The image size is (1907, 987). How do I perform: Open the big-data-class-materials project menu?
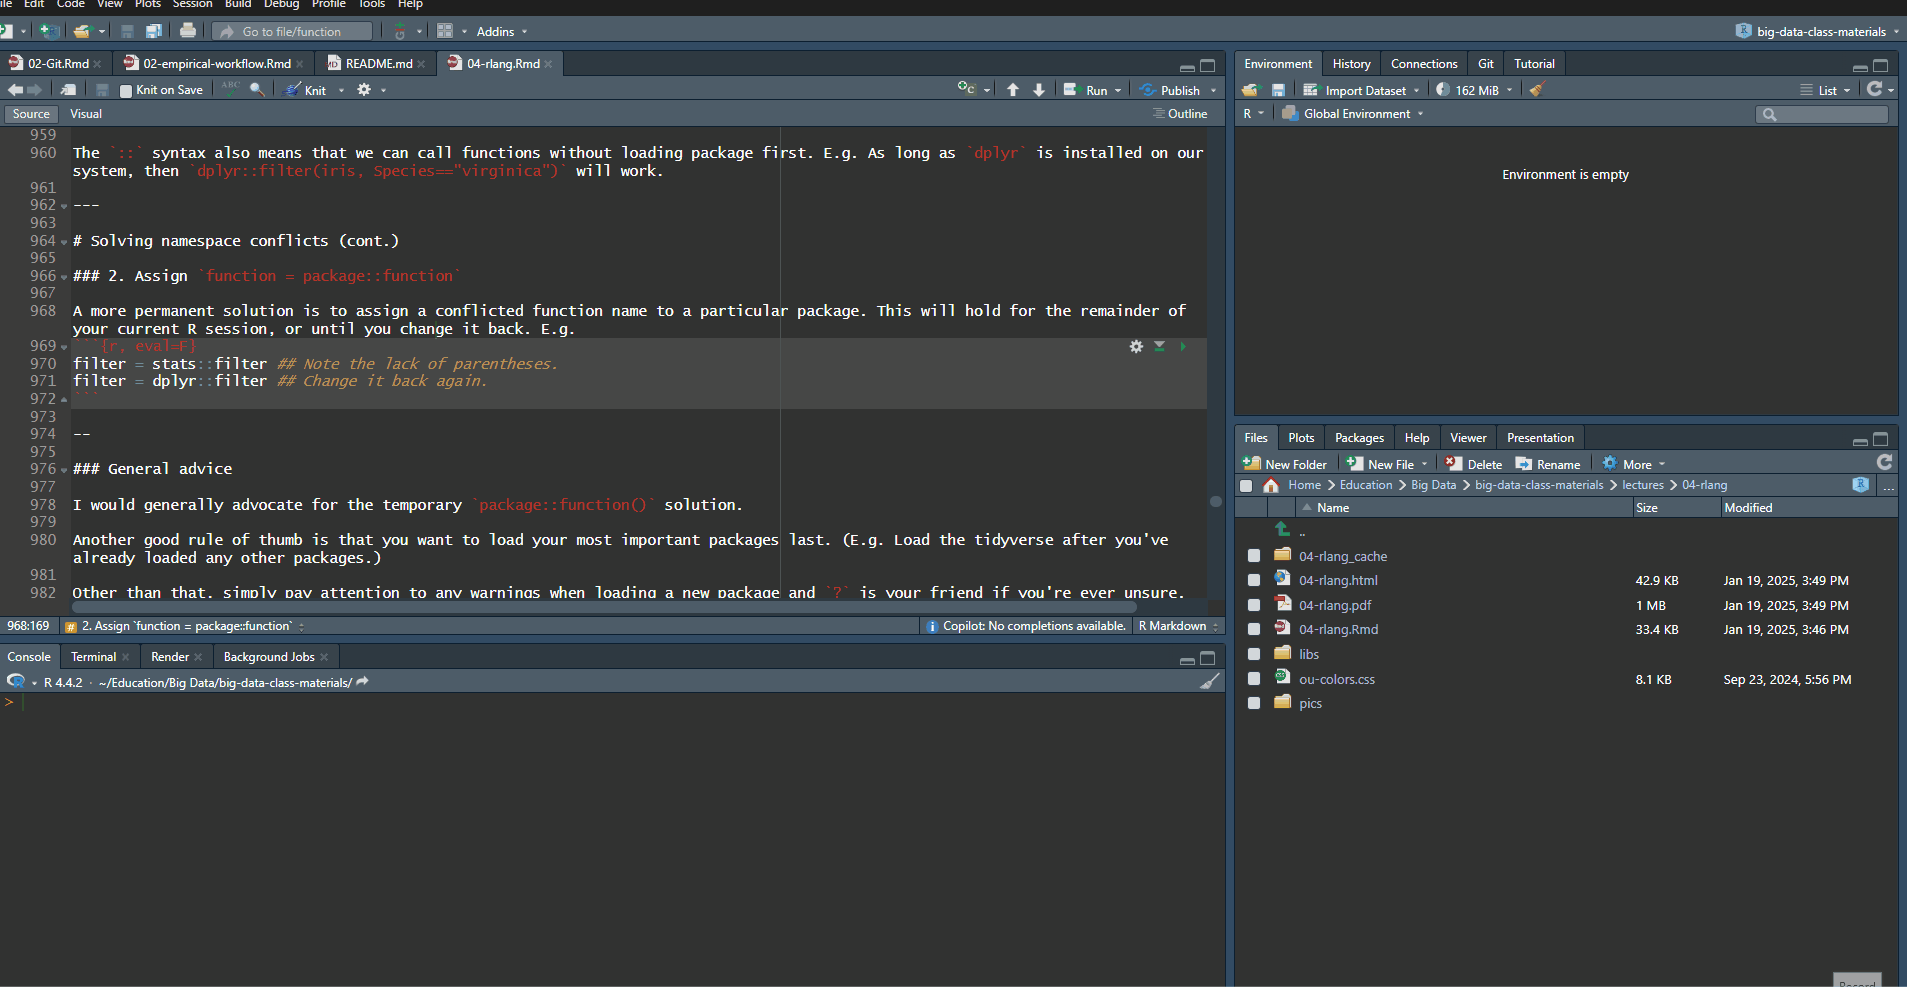[1818, 31]
